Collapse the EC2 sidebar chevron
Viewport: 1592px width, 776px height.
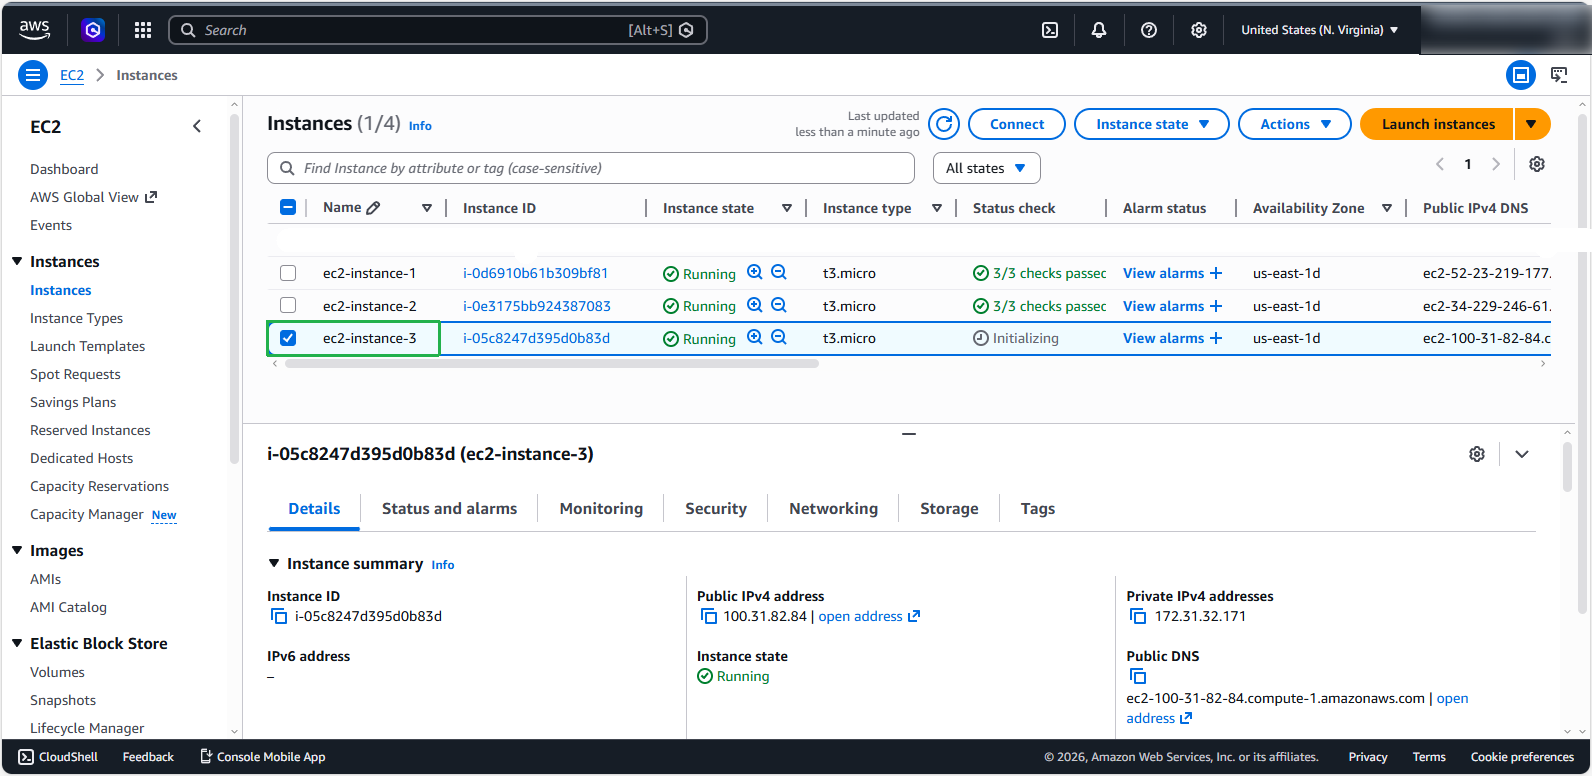[x=197, y=126]
